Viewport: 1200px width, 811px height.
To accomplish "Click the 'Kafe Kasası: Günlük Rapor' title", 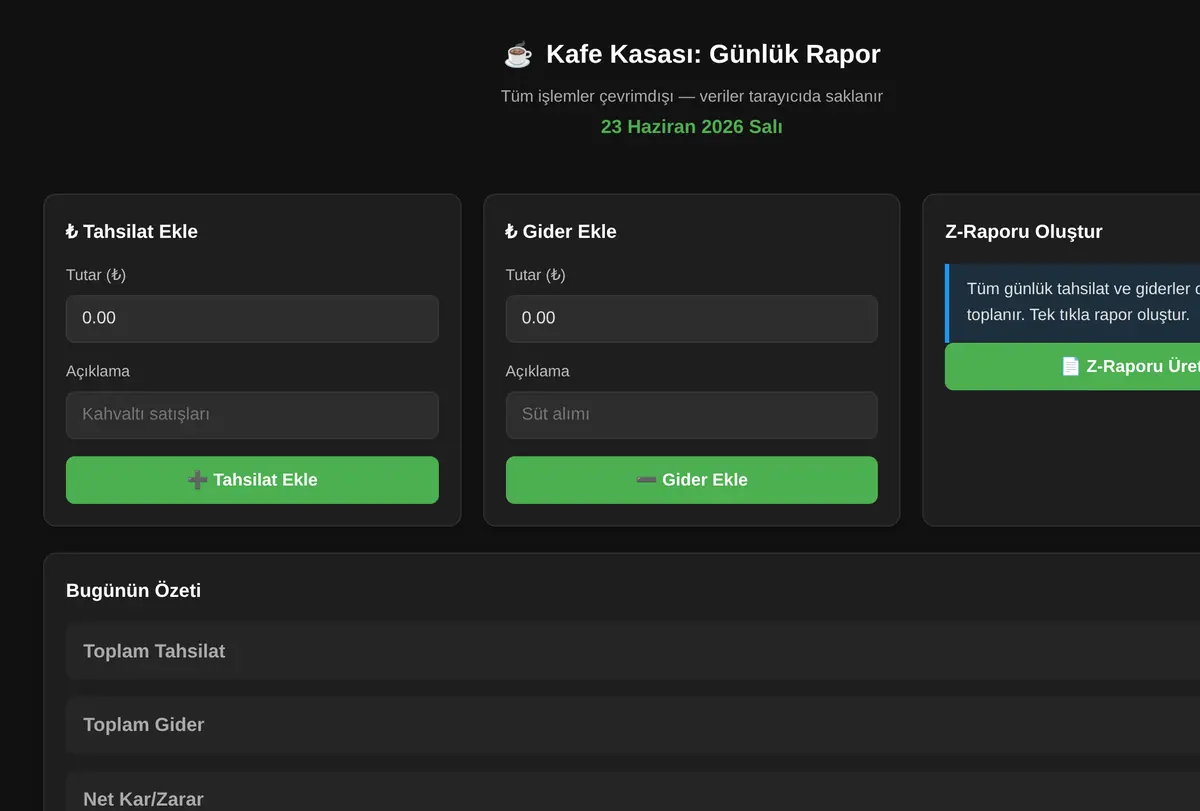I will (713, 54).
